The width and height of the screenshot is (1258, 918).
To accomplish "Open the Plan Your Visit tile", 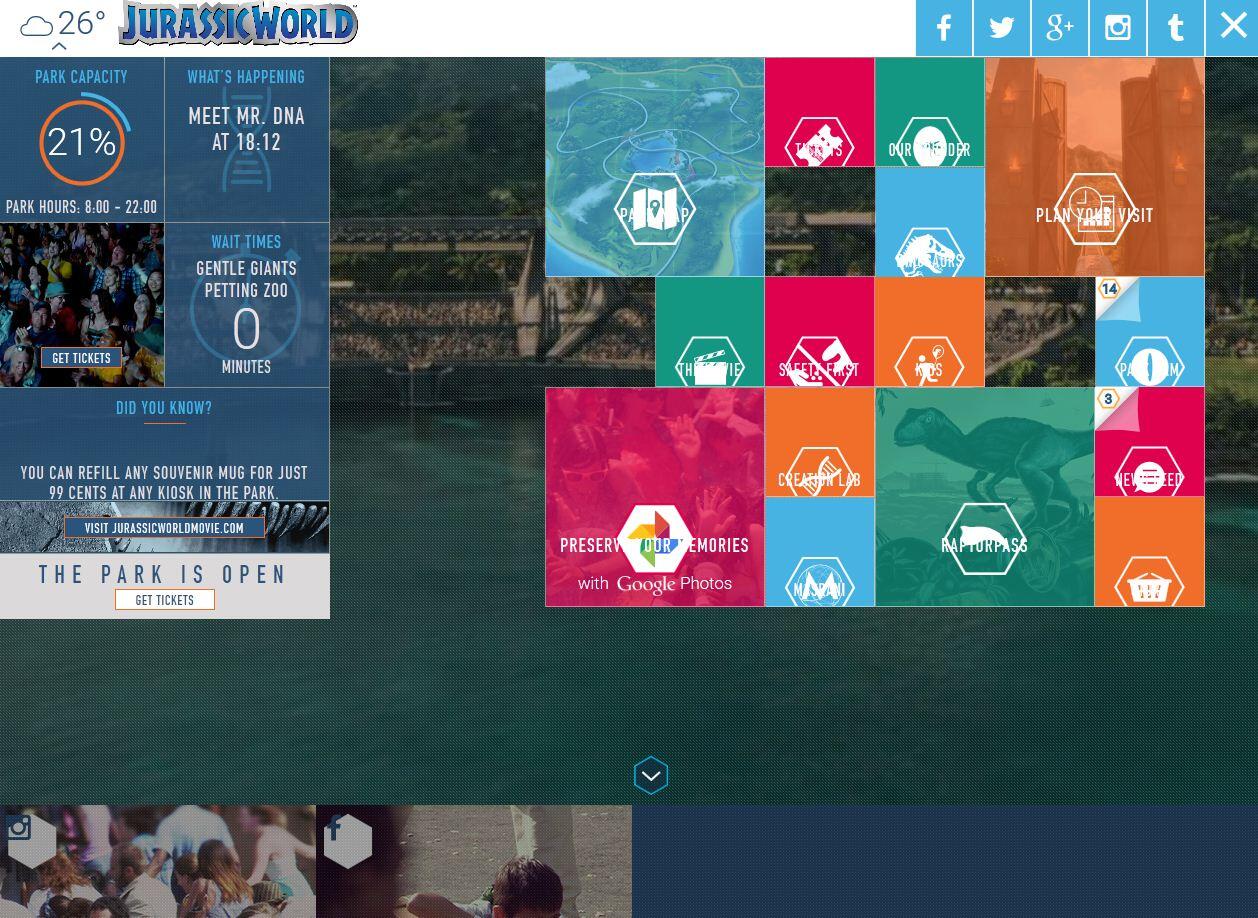I will pyautogui.click(x=1094, y=167).
